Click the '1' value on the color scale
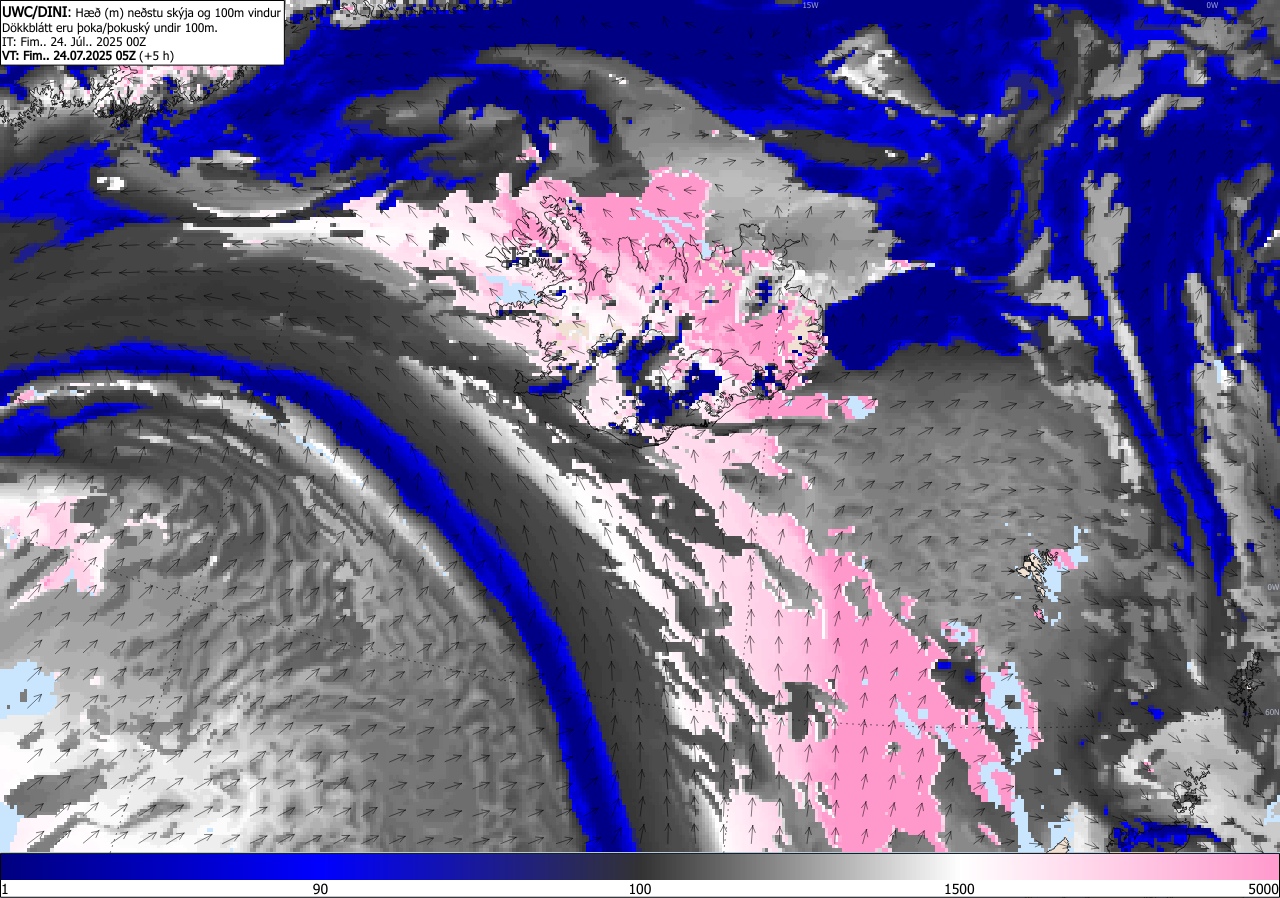The image size is (1280, 898). coord(5,889)
